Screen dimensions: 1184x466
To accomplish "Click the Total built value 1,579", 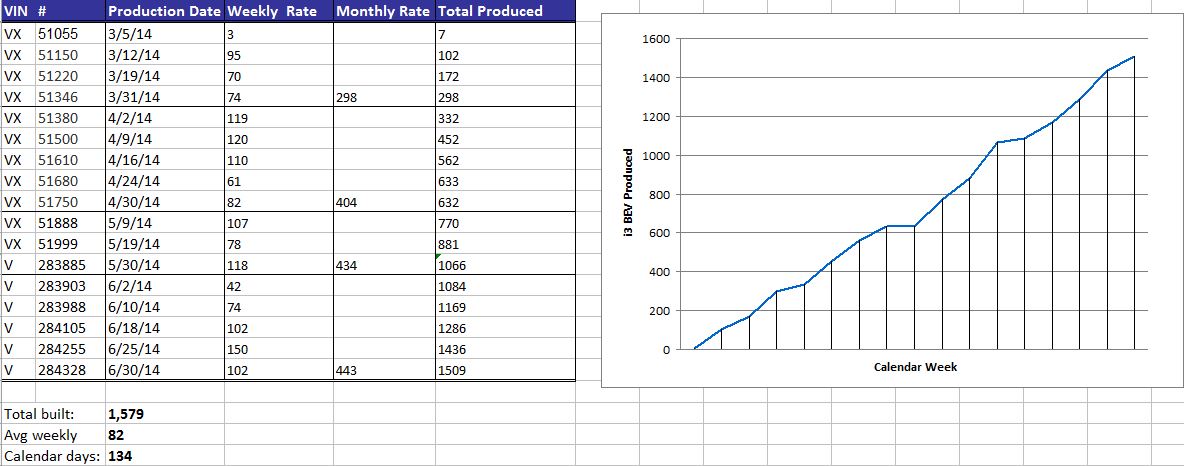I will tap(128, 413).
